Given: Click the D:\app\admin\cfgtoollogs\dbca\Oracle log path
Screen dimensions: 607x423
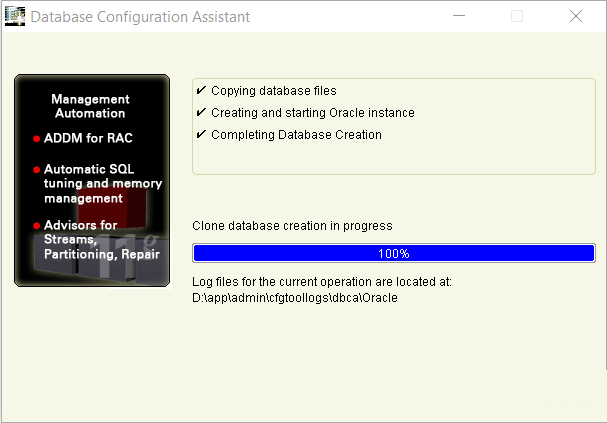Looking at the screenshot, I should point(295,297).
